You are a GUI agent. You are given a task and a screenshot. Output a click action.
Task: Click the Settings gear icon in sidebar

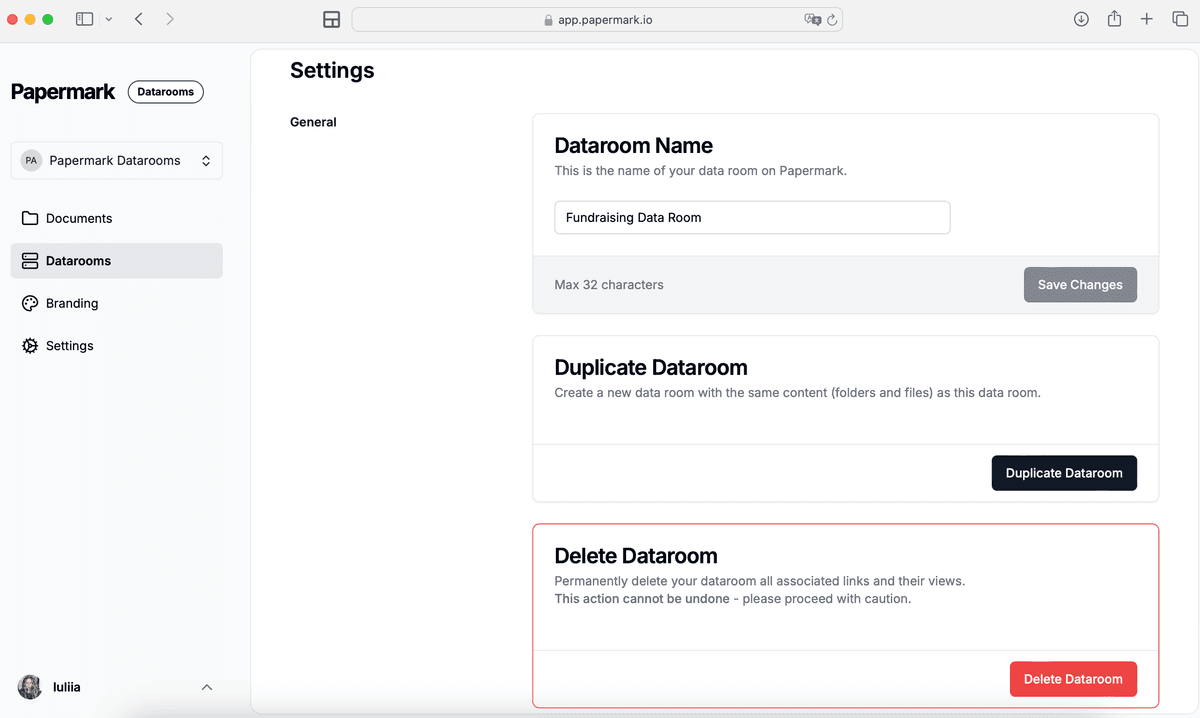[30, 346]
